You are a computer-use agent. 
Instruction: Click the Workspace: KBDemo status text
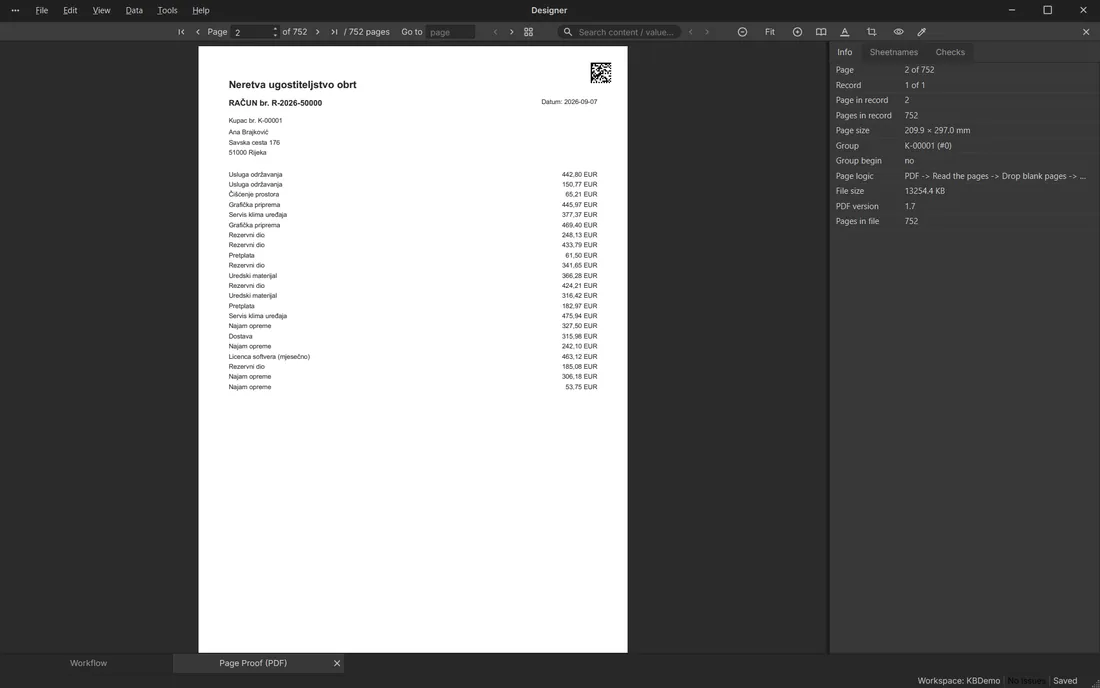pyautogui.click(x=958, y=680)
